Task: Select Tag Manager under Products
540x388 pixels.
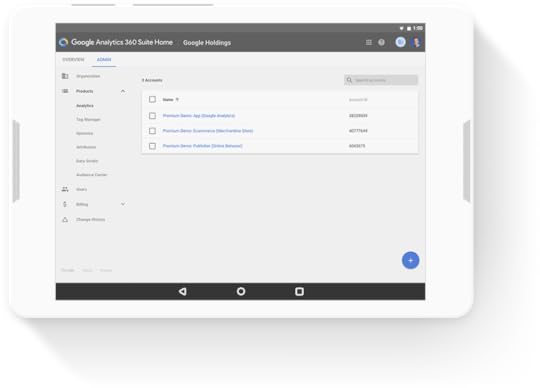Action: (x=89, y=119)
